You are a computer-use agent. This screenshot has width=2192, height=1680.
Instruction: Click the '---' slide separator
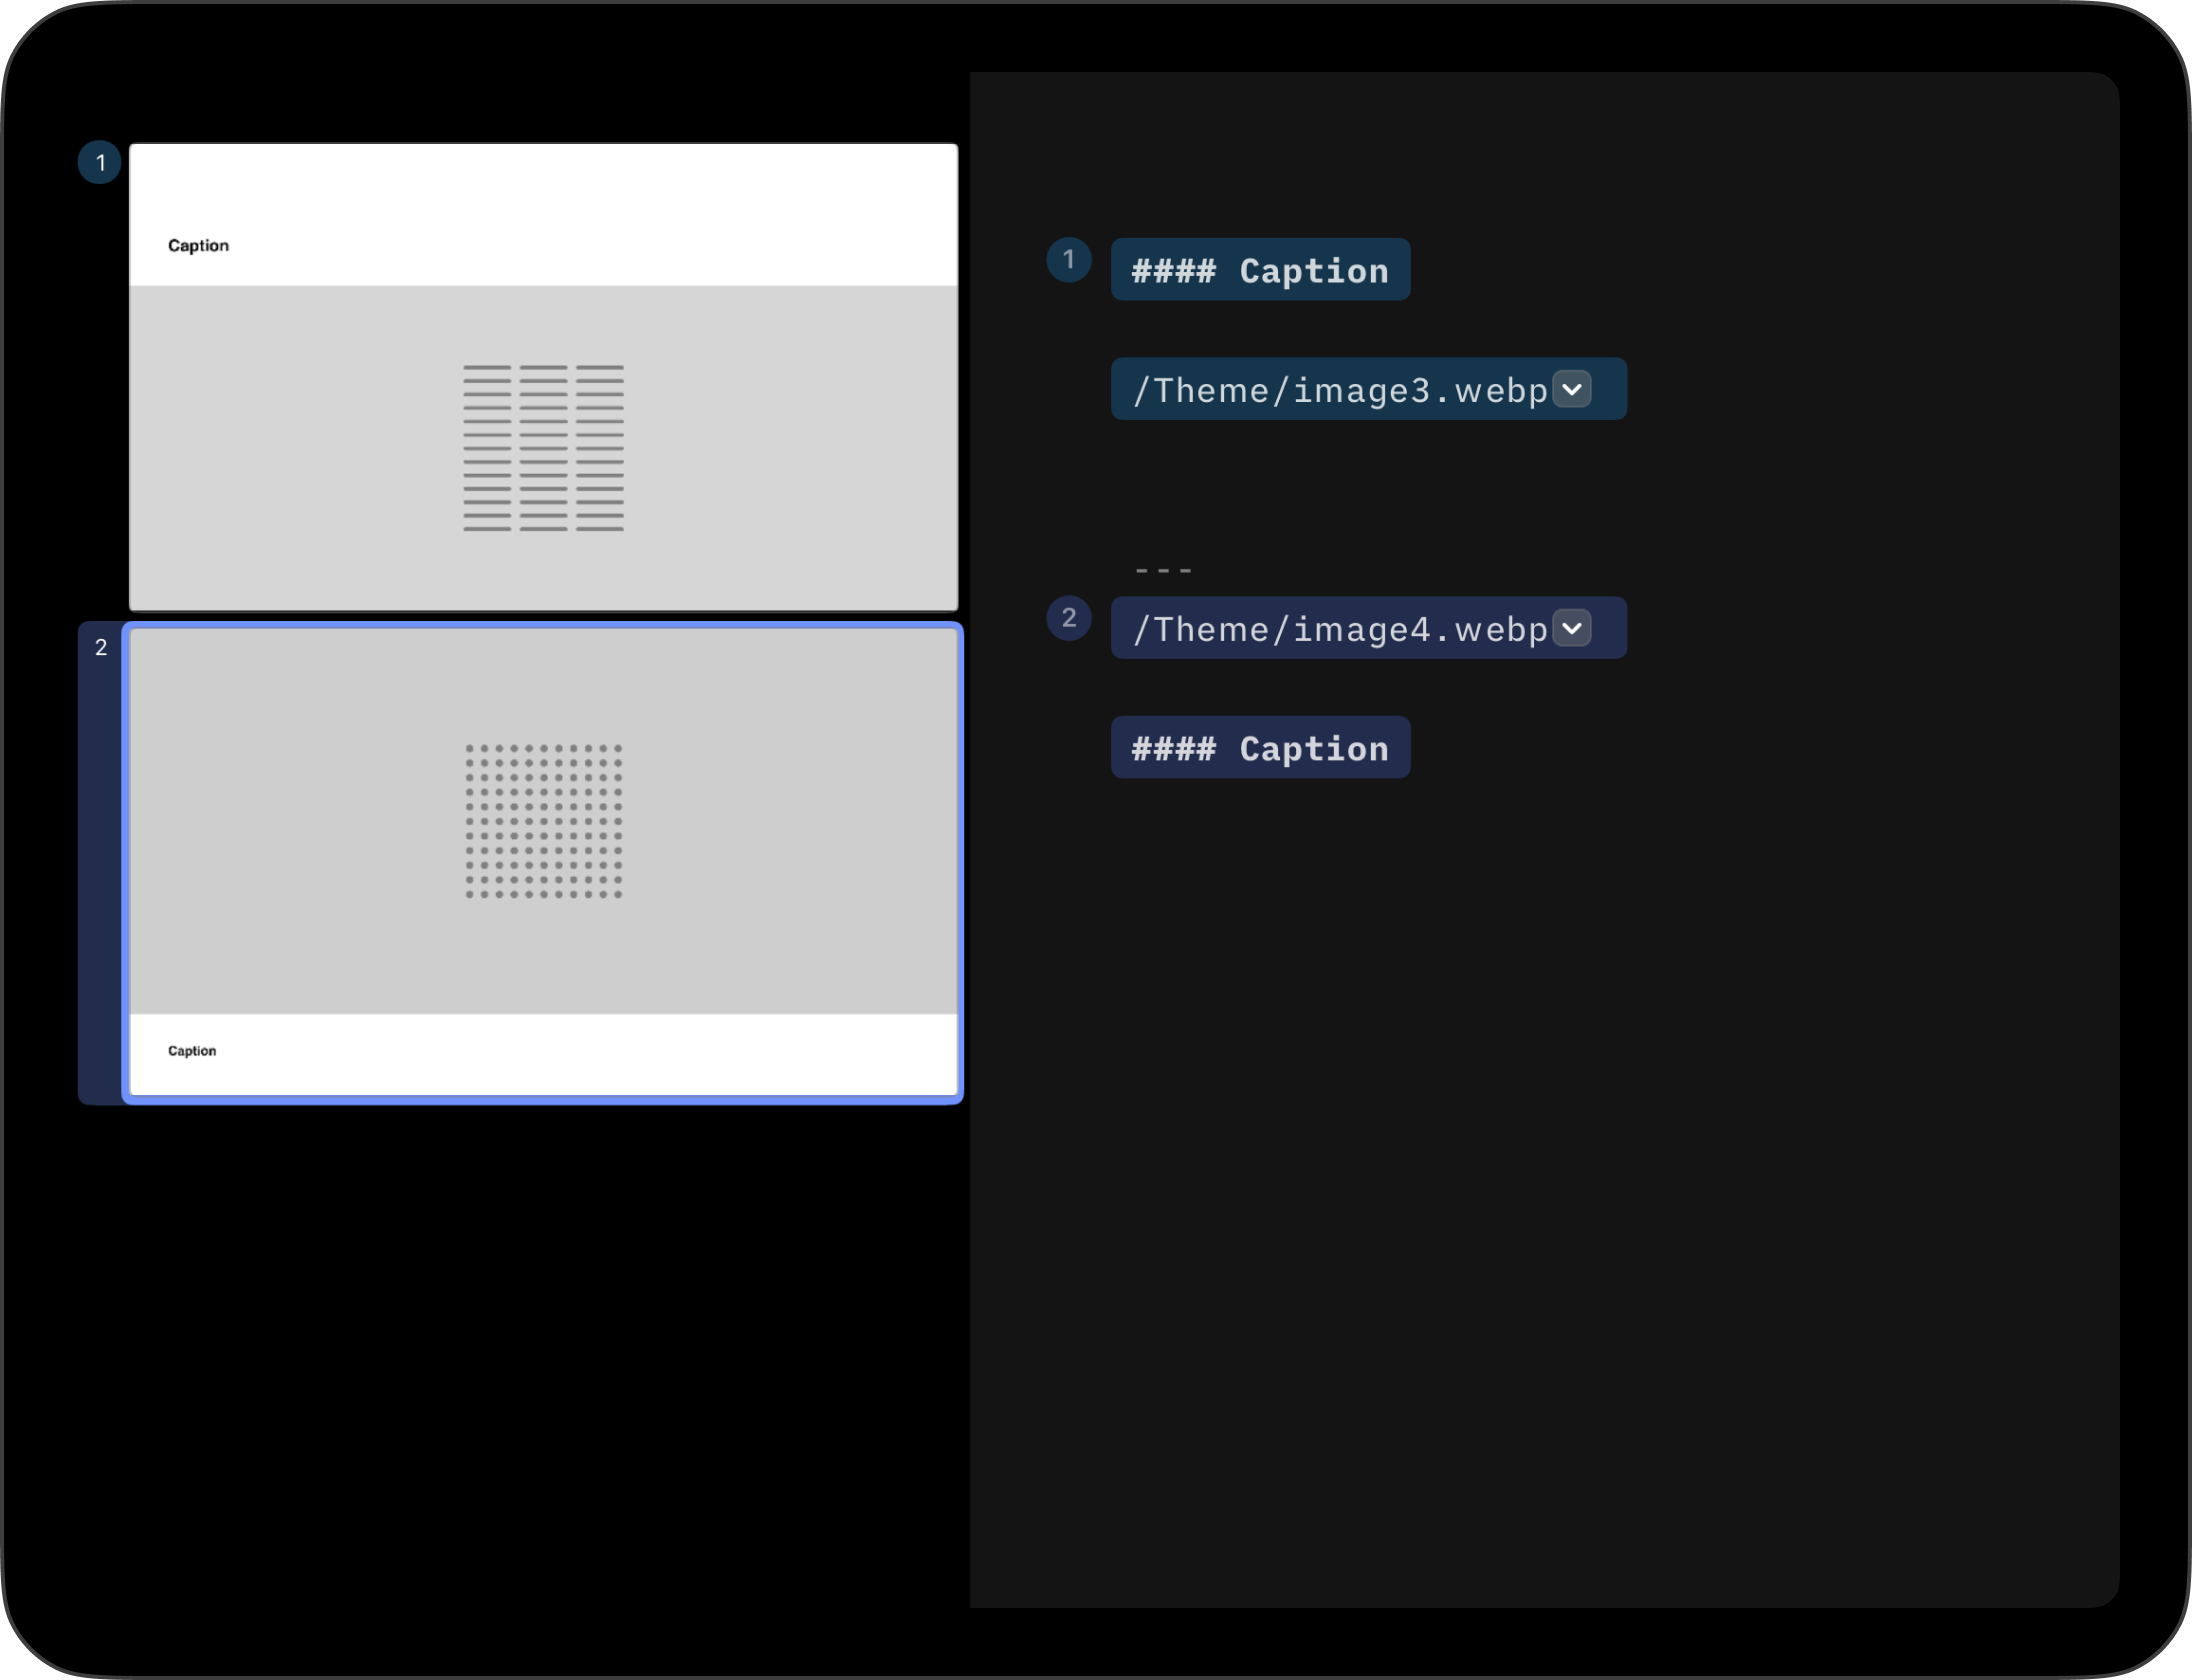click(x=1163, y=570)
